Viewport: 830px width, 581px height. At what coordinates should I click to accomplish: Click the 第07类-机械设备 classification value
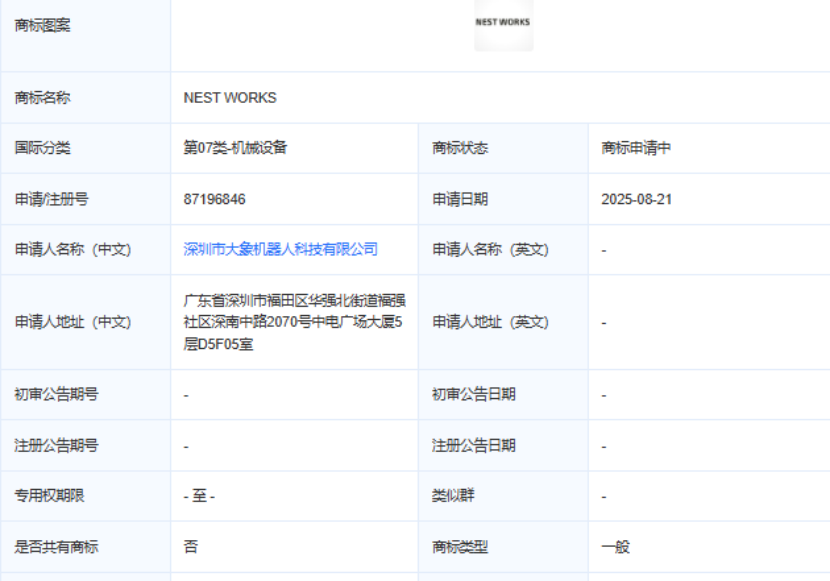point(235,148)
